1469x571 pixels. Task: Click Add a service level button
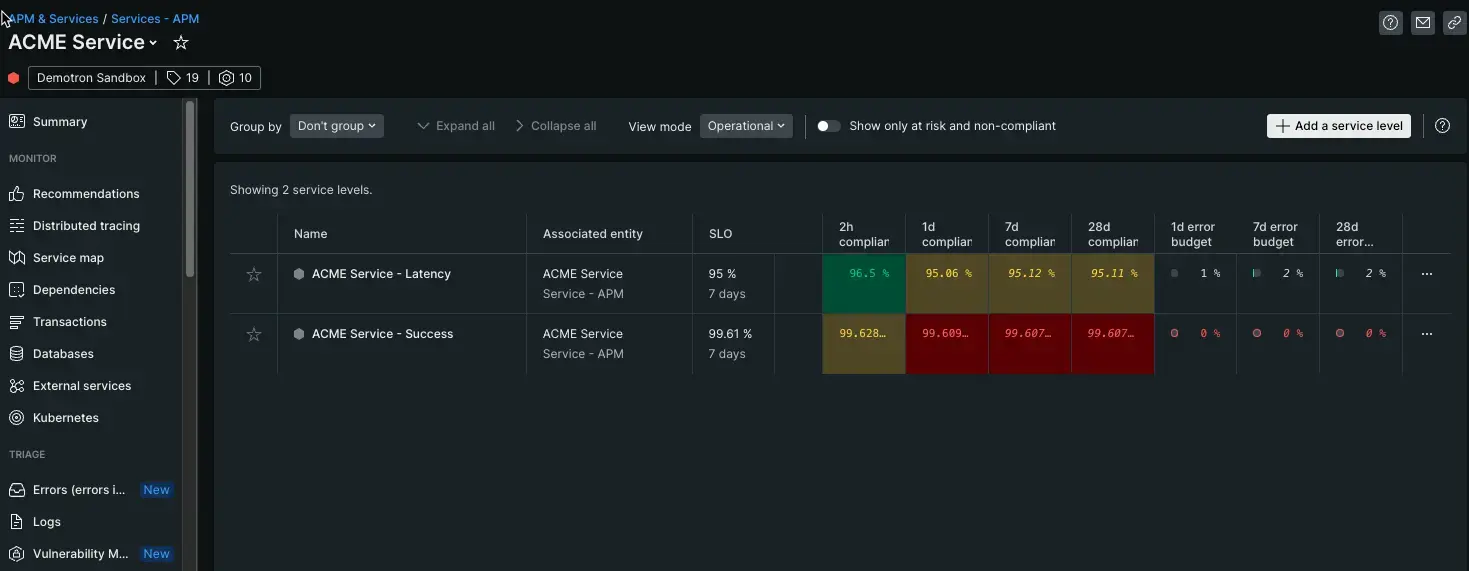pos(1338,126)
